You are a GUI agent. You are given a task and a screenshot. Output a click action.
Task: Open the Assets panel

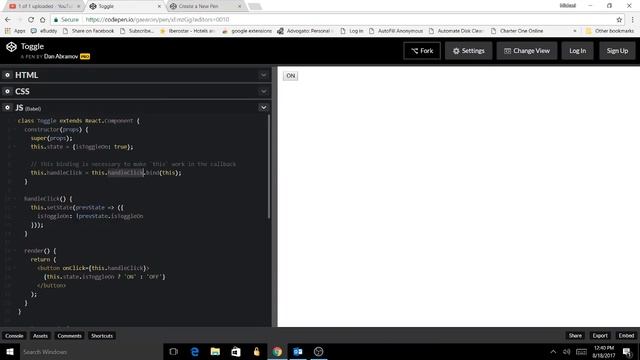tap(40, 336)
